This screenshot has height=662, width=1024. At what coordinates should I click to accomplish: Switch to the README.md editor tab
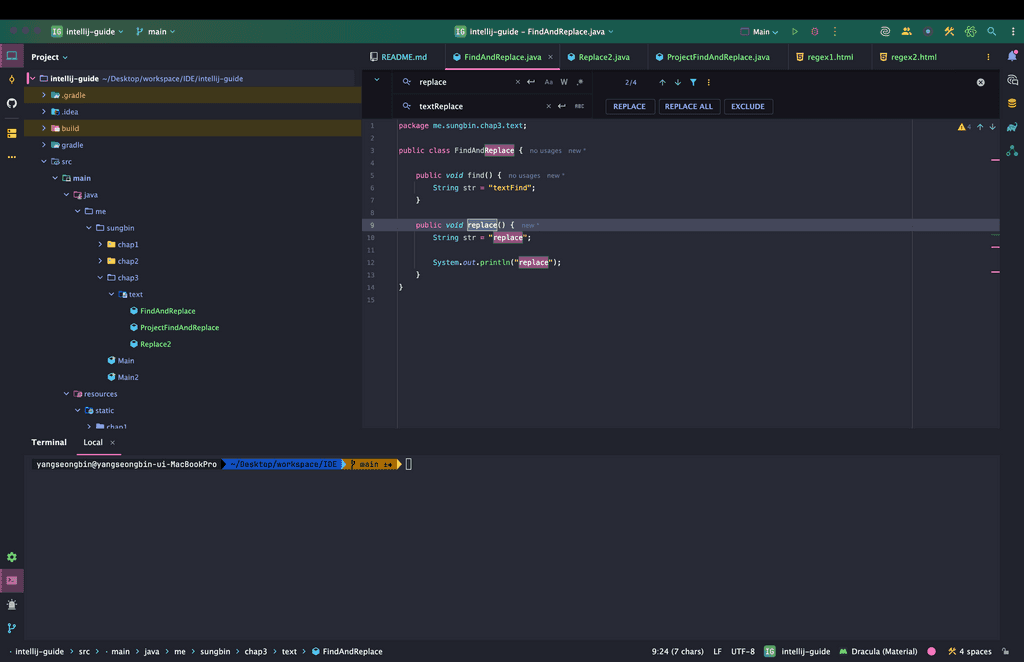click(x=403, y=57)
